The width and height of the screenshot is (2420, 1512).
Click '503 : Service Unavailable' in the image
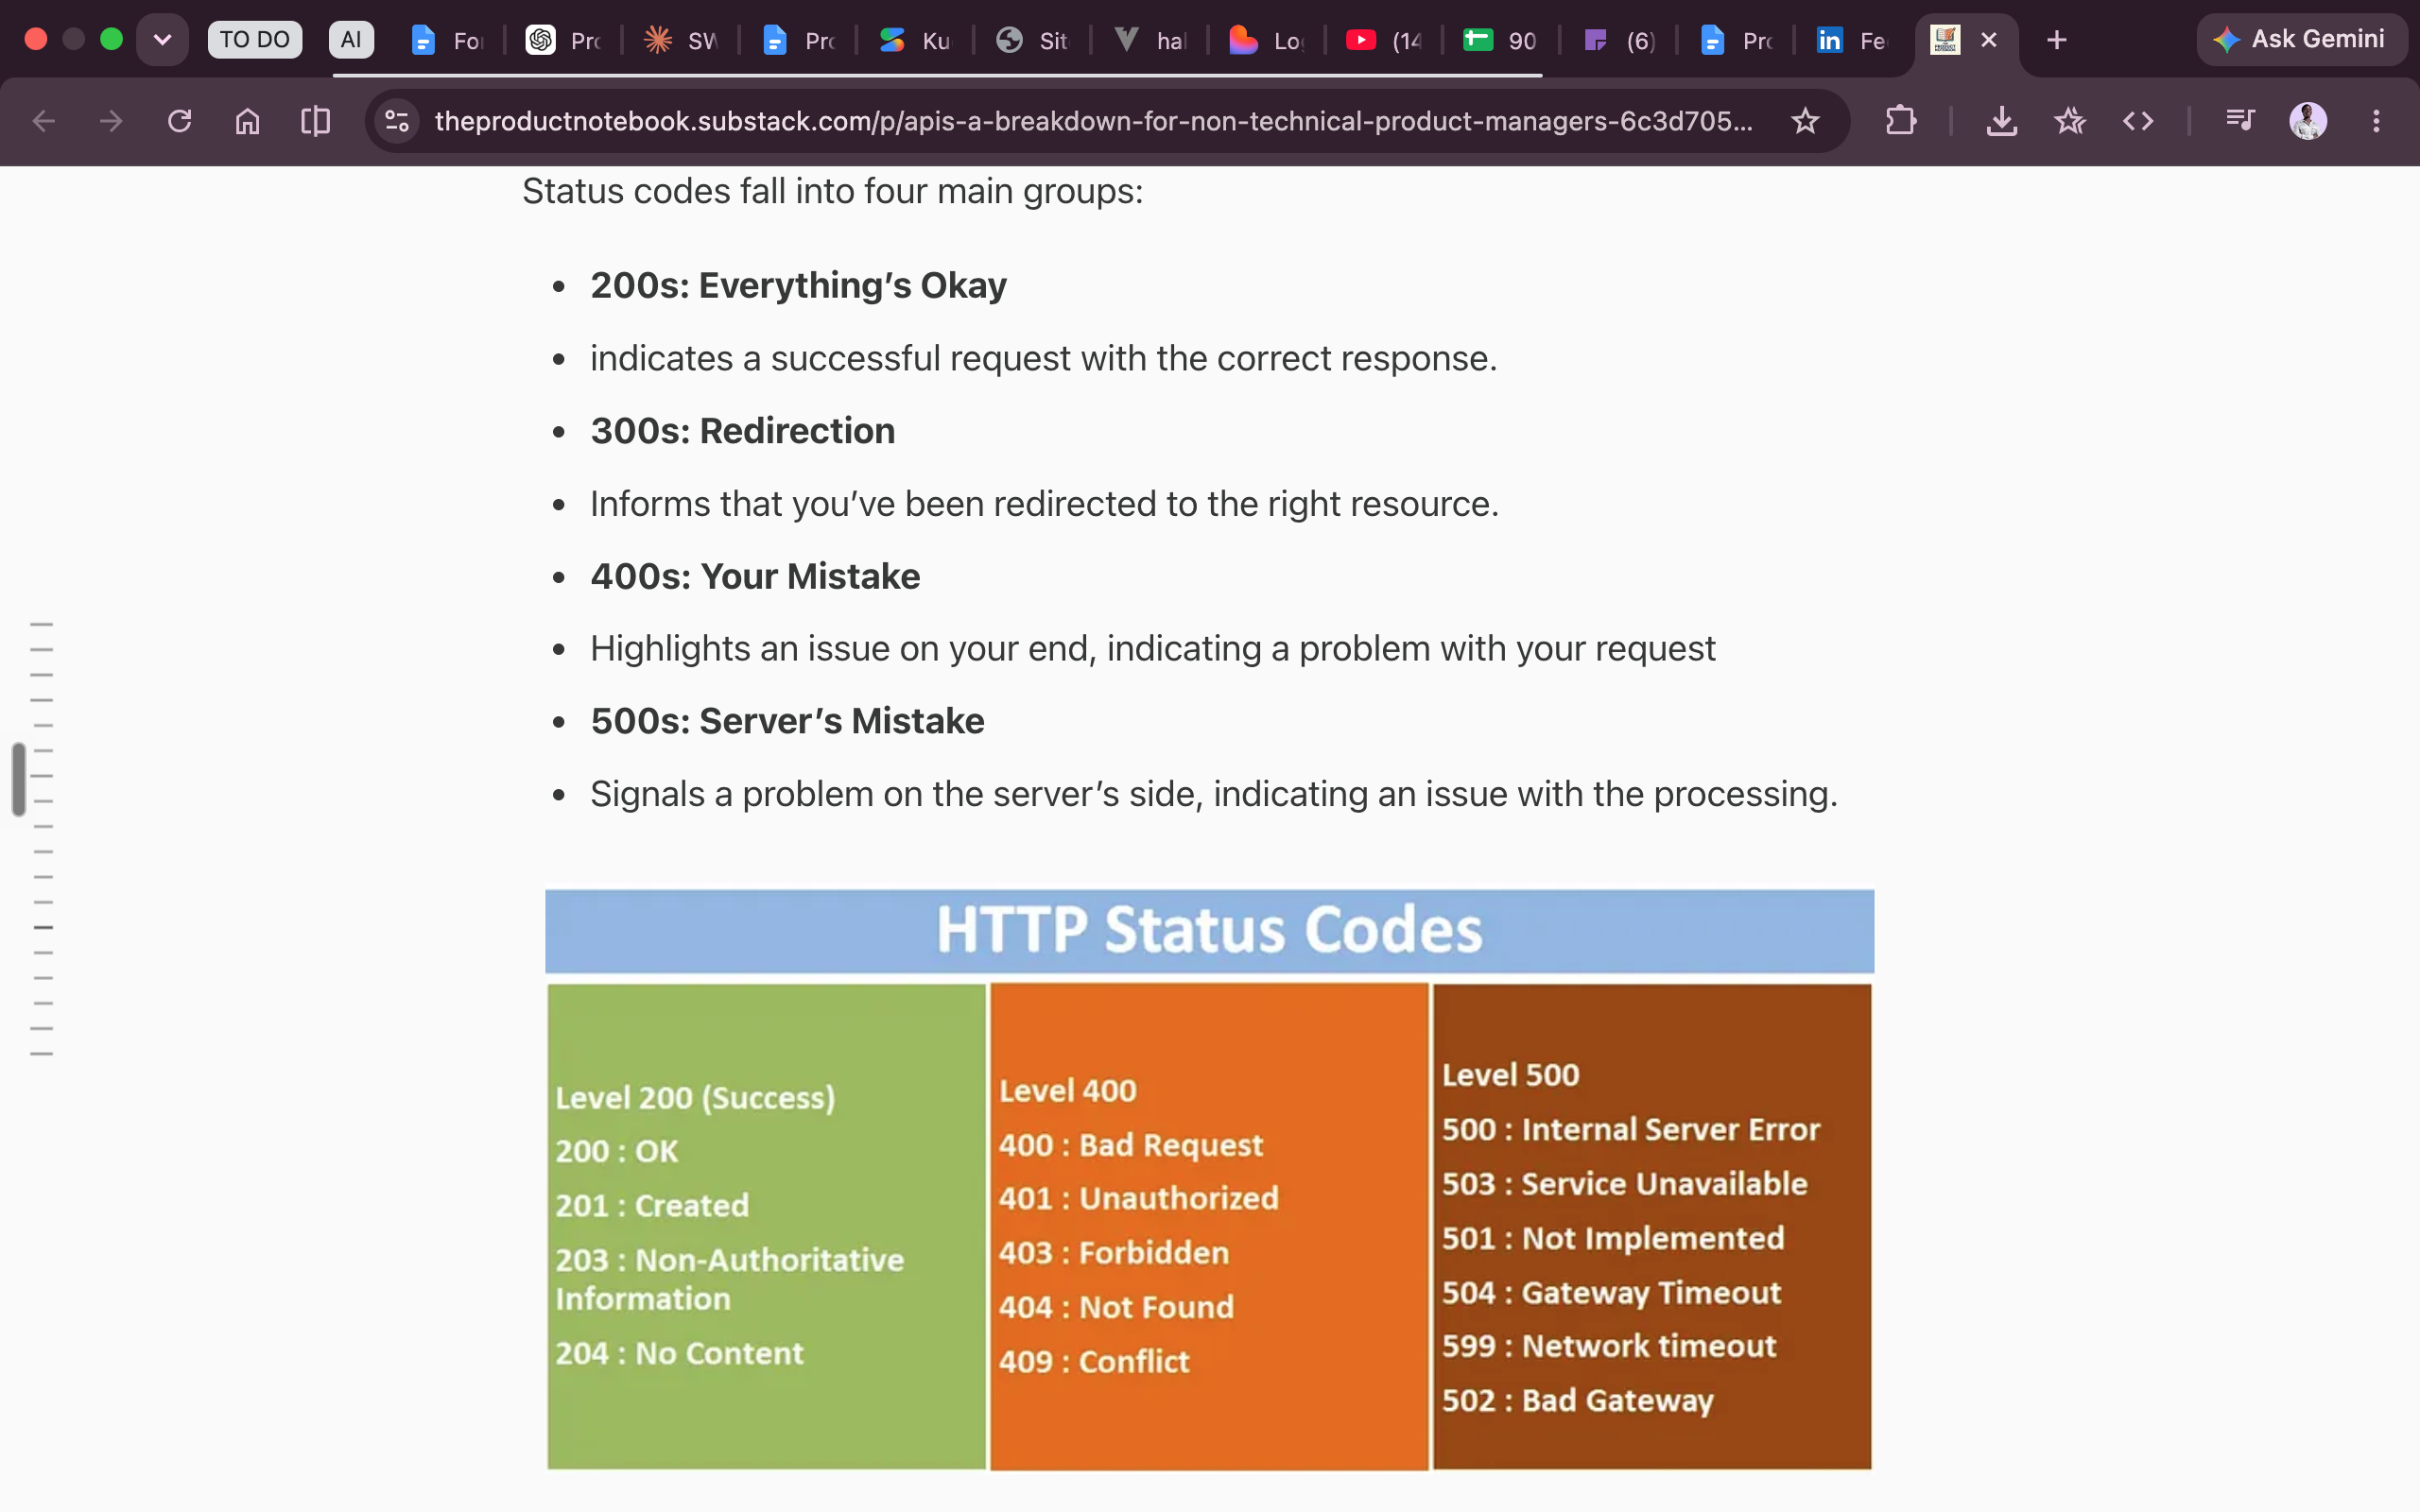pos(1624,1184)
